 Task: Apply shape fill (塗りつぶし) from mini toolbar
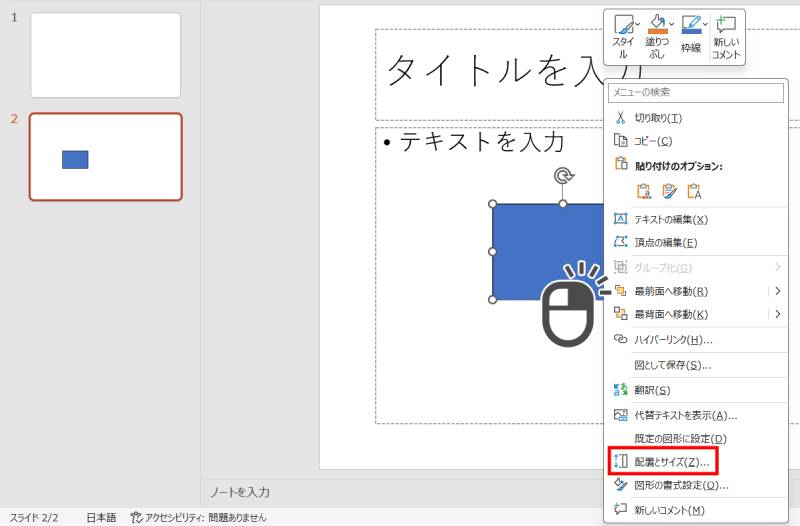tap(657, 37)
